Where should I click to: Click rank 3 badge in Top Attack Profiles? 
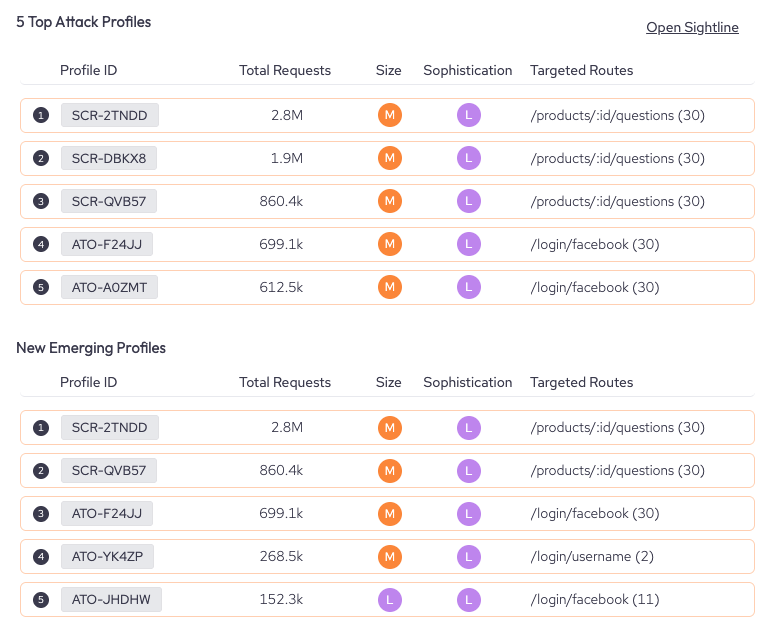click(x=40, y=201)
